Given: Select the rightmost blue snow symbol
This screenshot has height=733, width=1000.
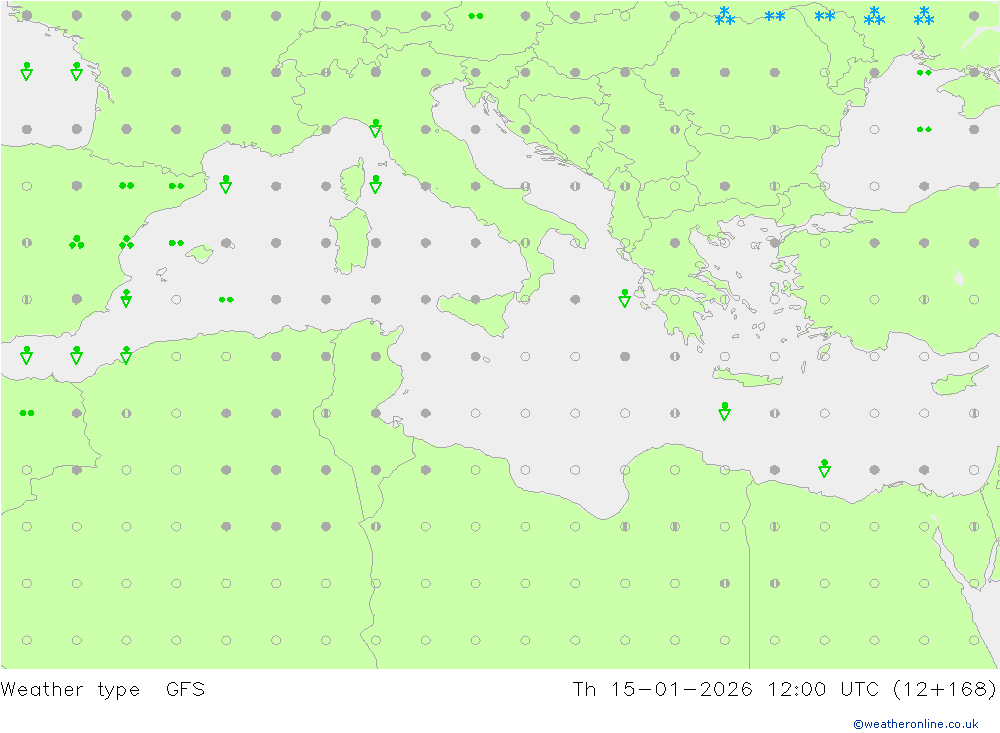Looking at the screenshot, I should tap(924, 16).
